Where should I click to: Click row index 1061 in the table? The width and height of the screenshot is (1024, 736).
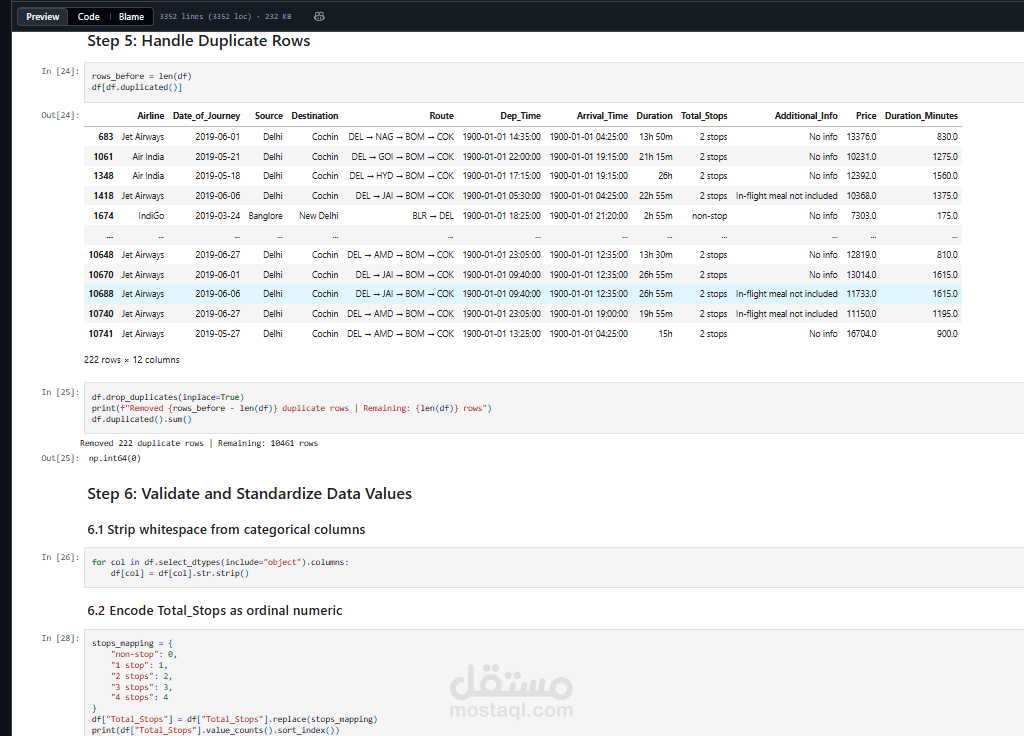click(x=103, y=157)
